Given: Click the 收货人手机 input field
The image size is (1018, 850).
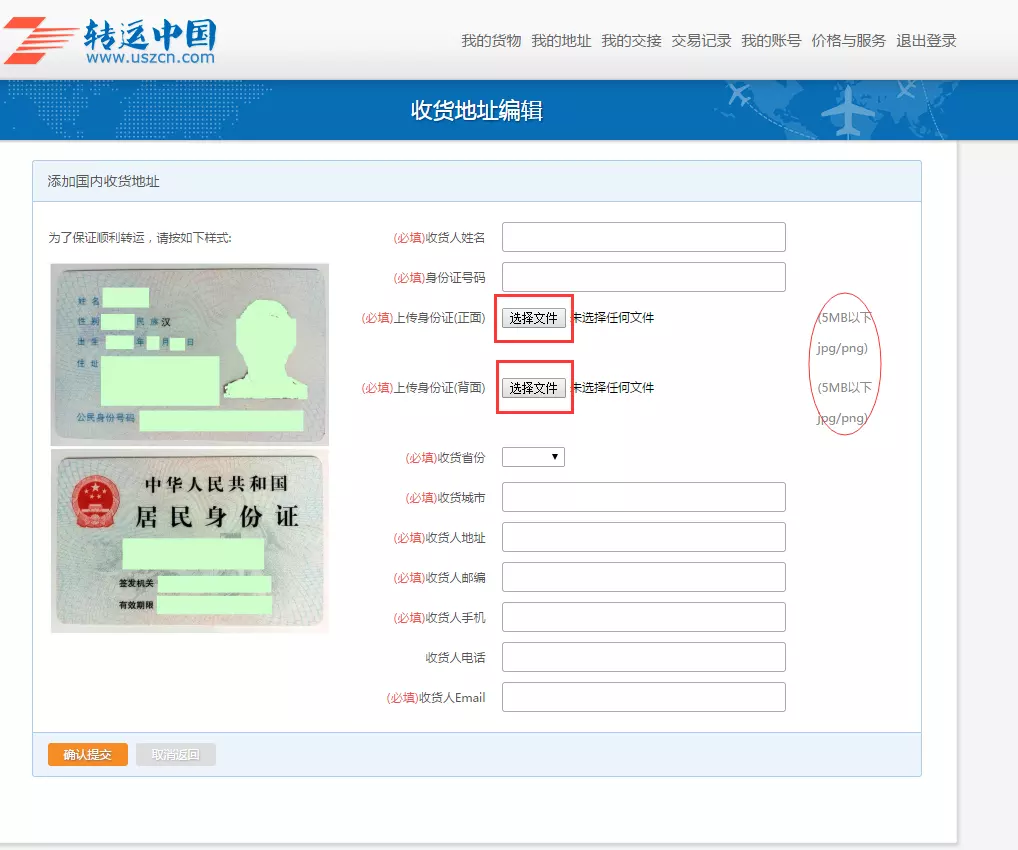Looking at the screenshot, I should click(x=643, y=618).
